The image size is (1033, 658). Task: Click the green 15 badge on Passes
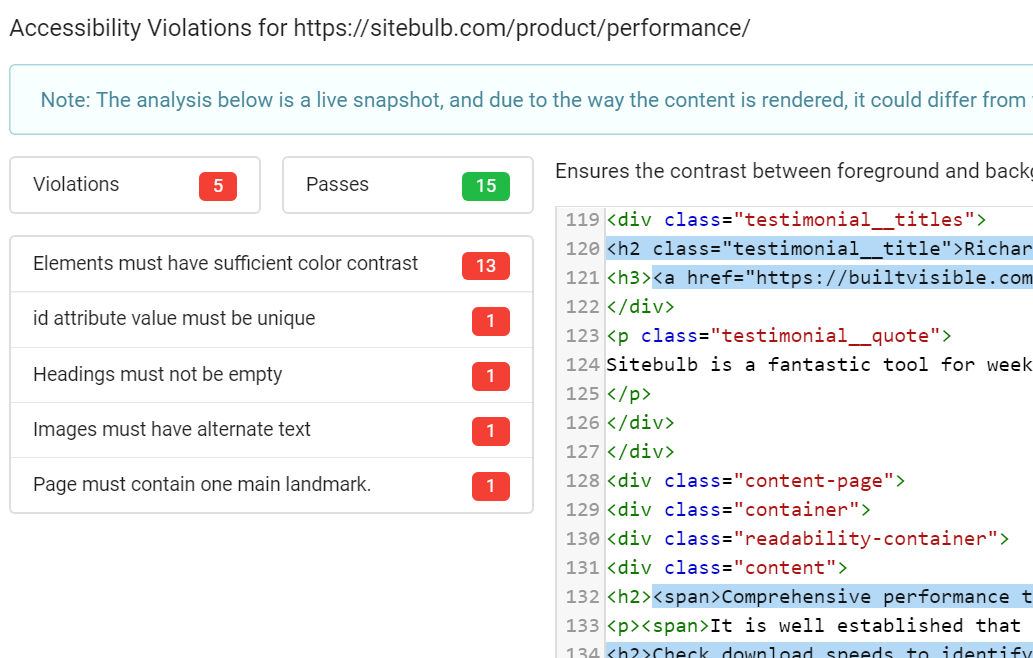(486, 186)
